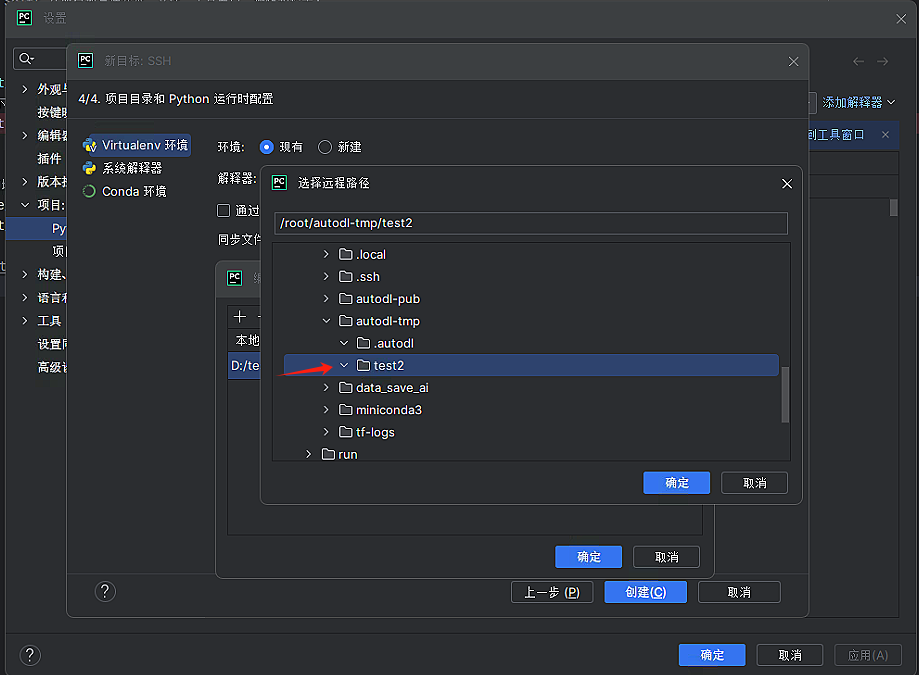Open 按键 settings in the tree
This screenshot has width=919, height=675.
coord(52,112)
